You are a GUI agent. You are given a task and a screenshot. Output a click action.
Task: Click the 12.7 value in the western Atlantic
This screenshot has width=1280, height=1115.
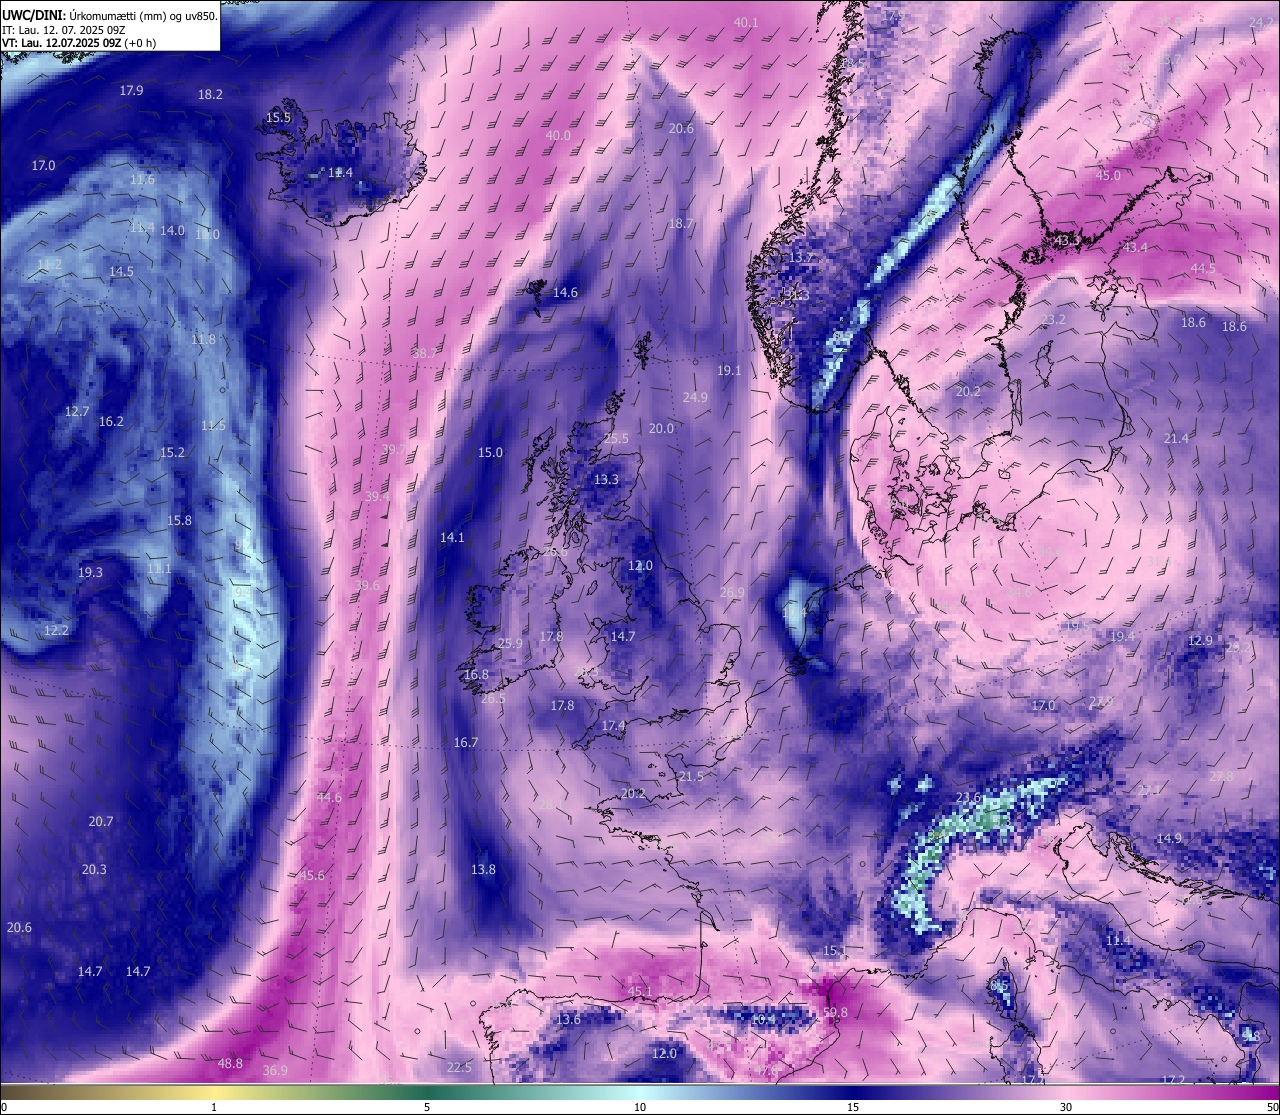[77, 411]
